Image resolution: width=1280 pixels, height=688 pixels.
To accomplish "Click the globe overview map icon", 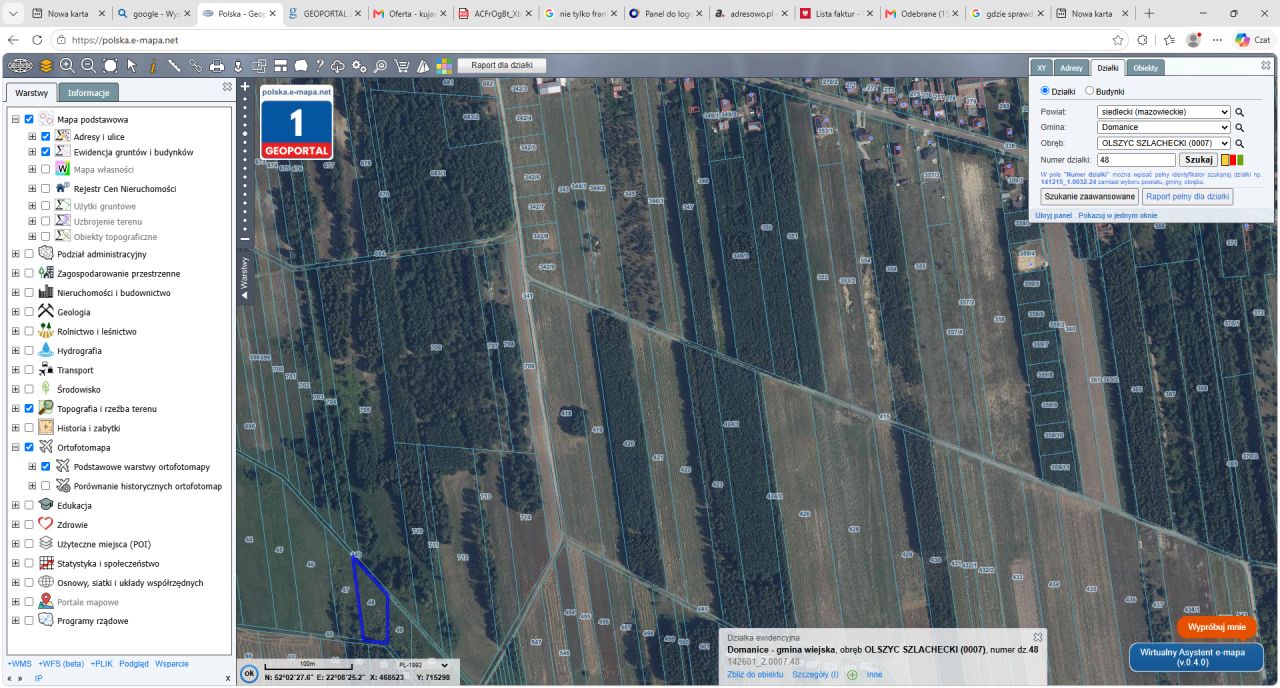I will (20, 66).
